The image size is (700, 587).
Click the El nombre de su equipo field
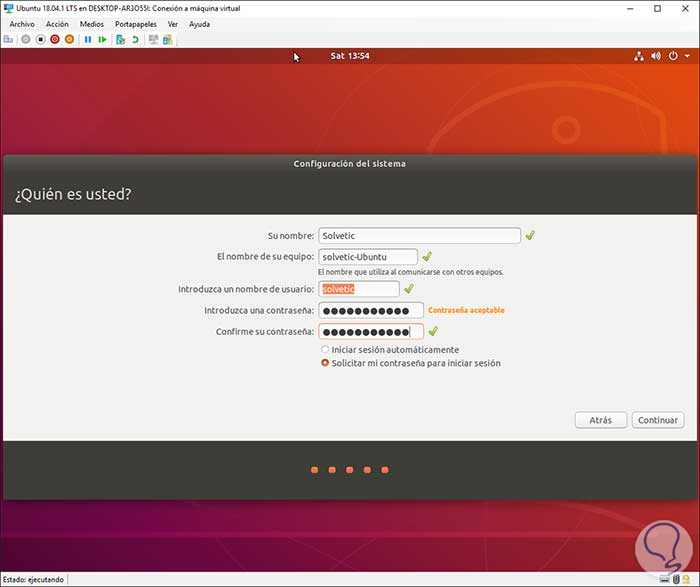(368, 257)
